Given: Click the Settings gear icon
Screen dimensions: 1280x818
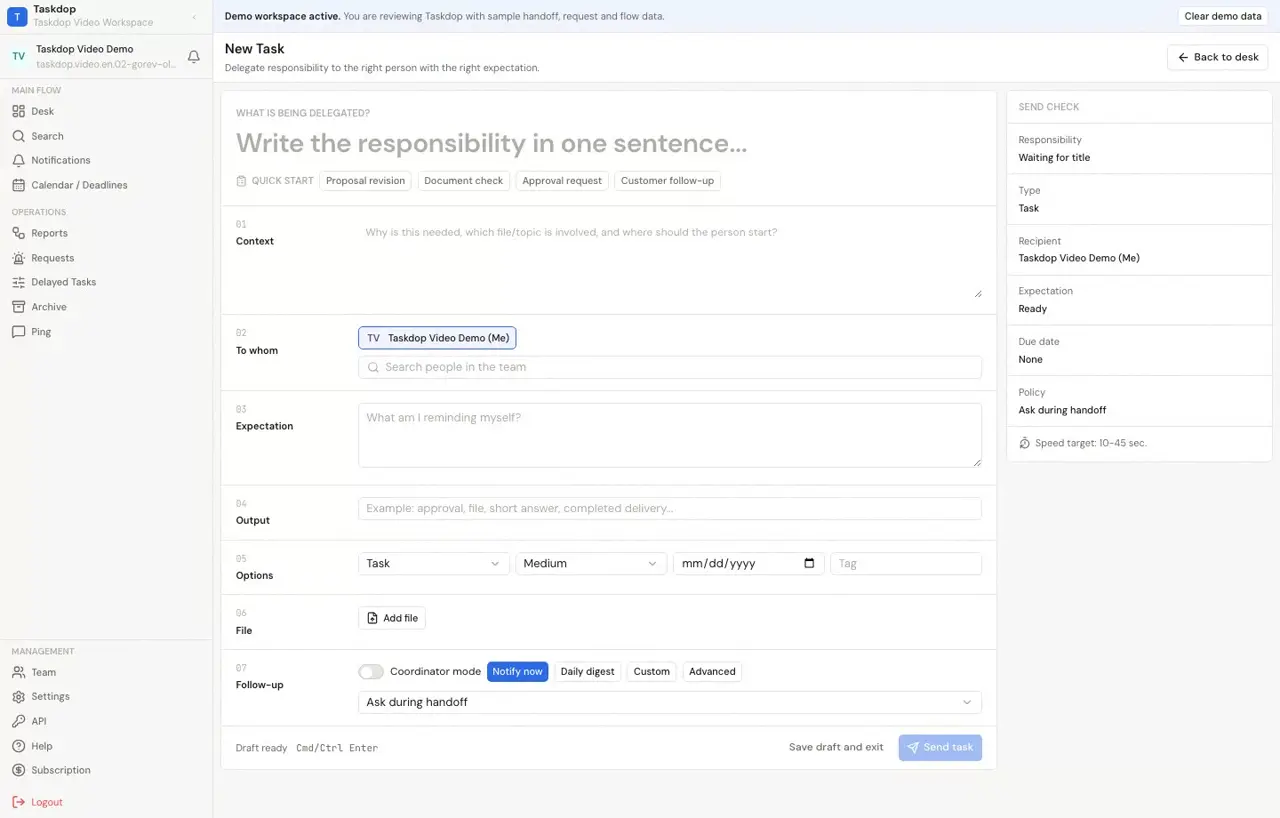Looking at the screenshot, I should [x=18, y=696].
